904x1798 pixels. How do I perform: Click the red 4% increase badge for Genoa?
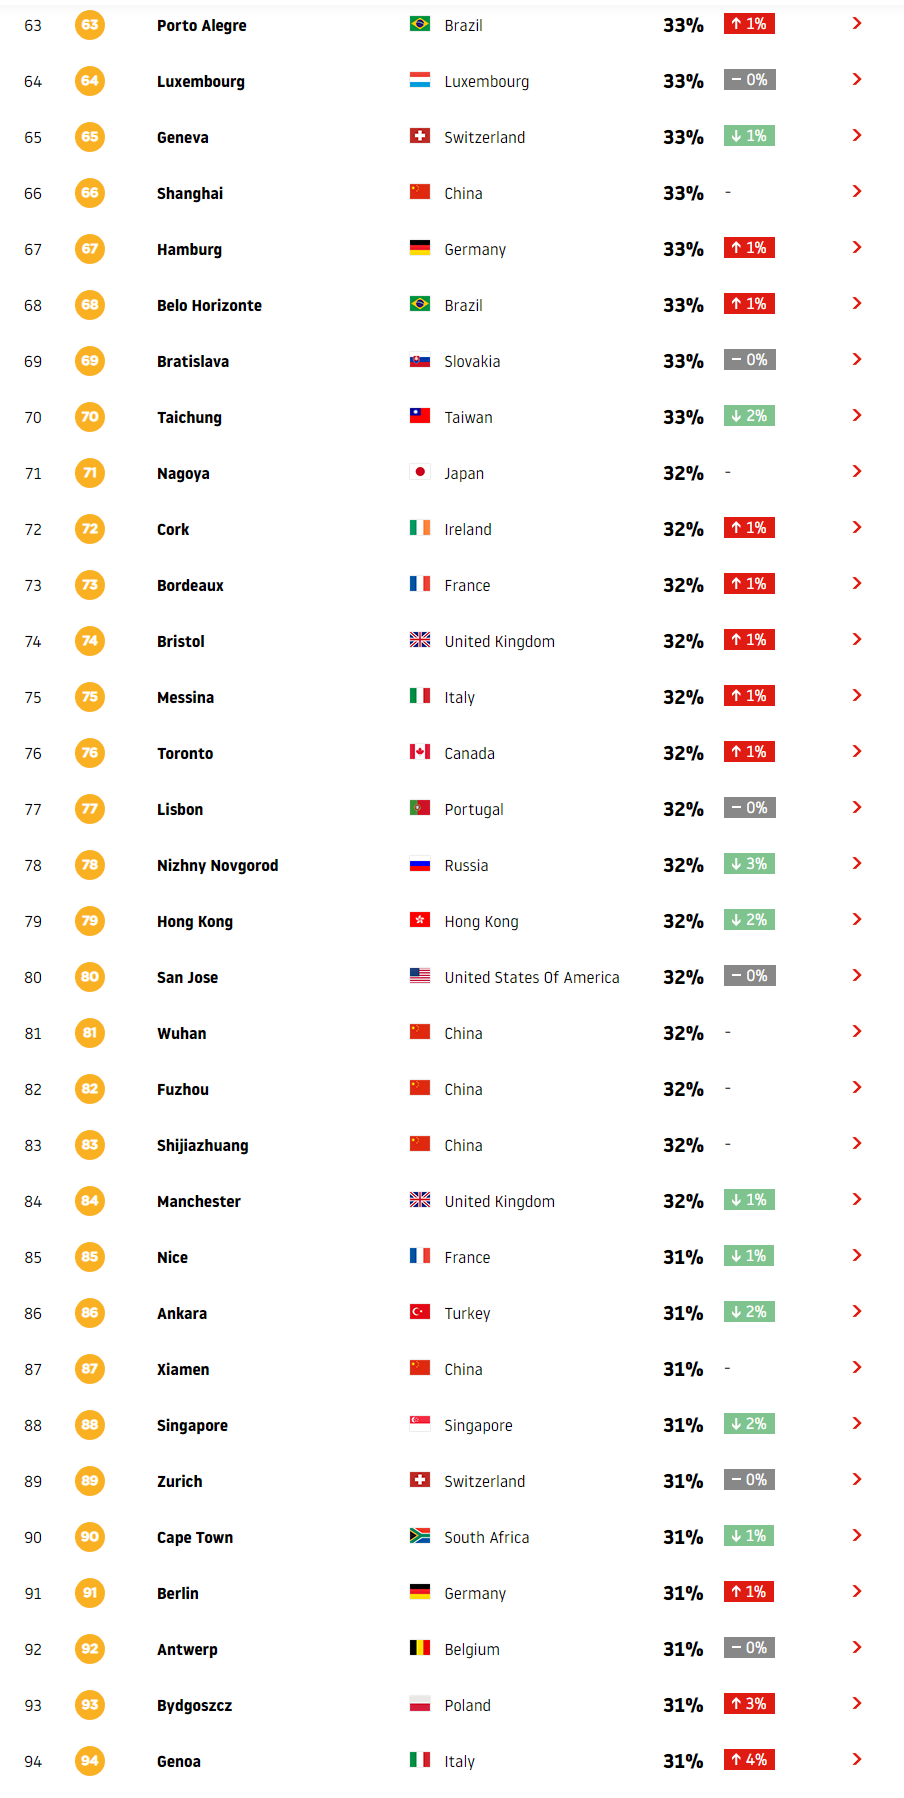pos(749,1760)
